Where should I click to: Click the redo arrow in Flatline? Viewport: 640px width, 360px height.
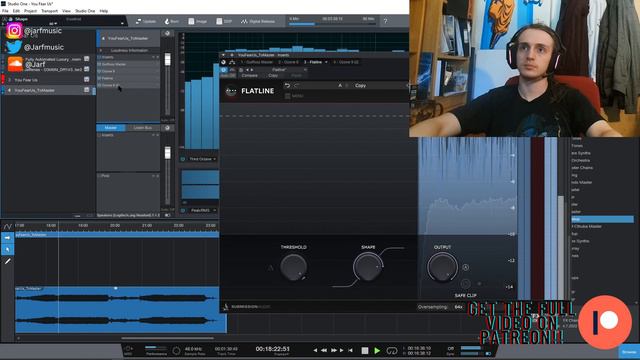click(297, 85)
